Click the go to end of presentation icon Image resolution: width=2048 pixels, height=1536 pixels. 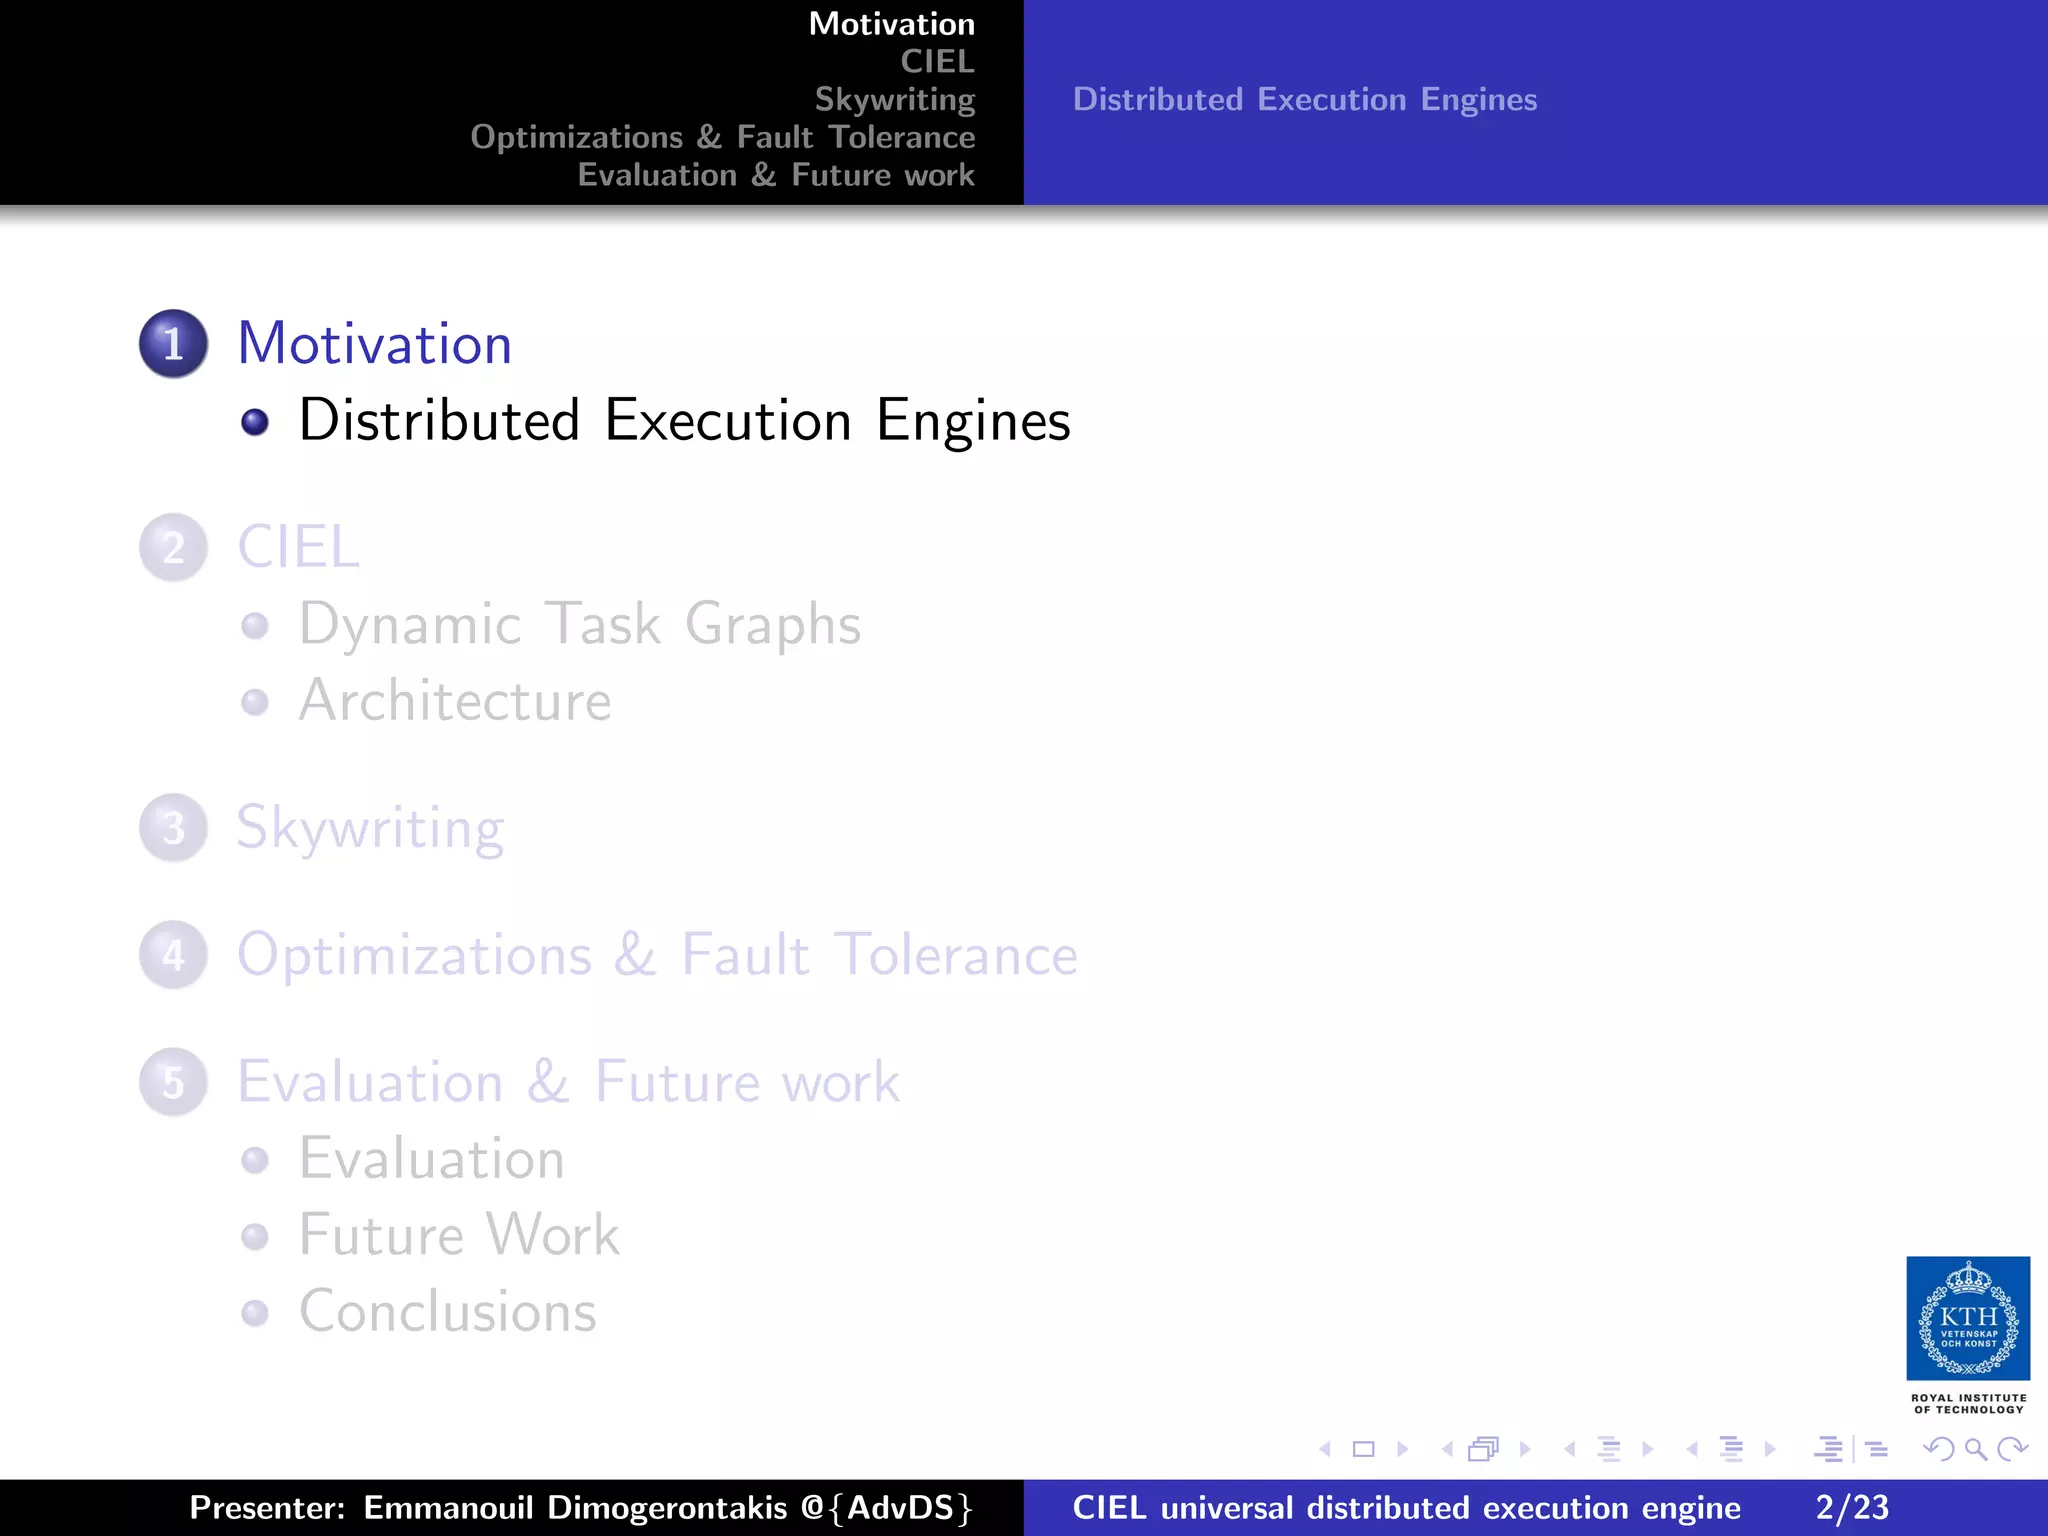[1877, 1449]
